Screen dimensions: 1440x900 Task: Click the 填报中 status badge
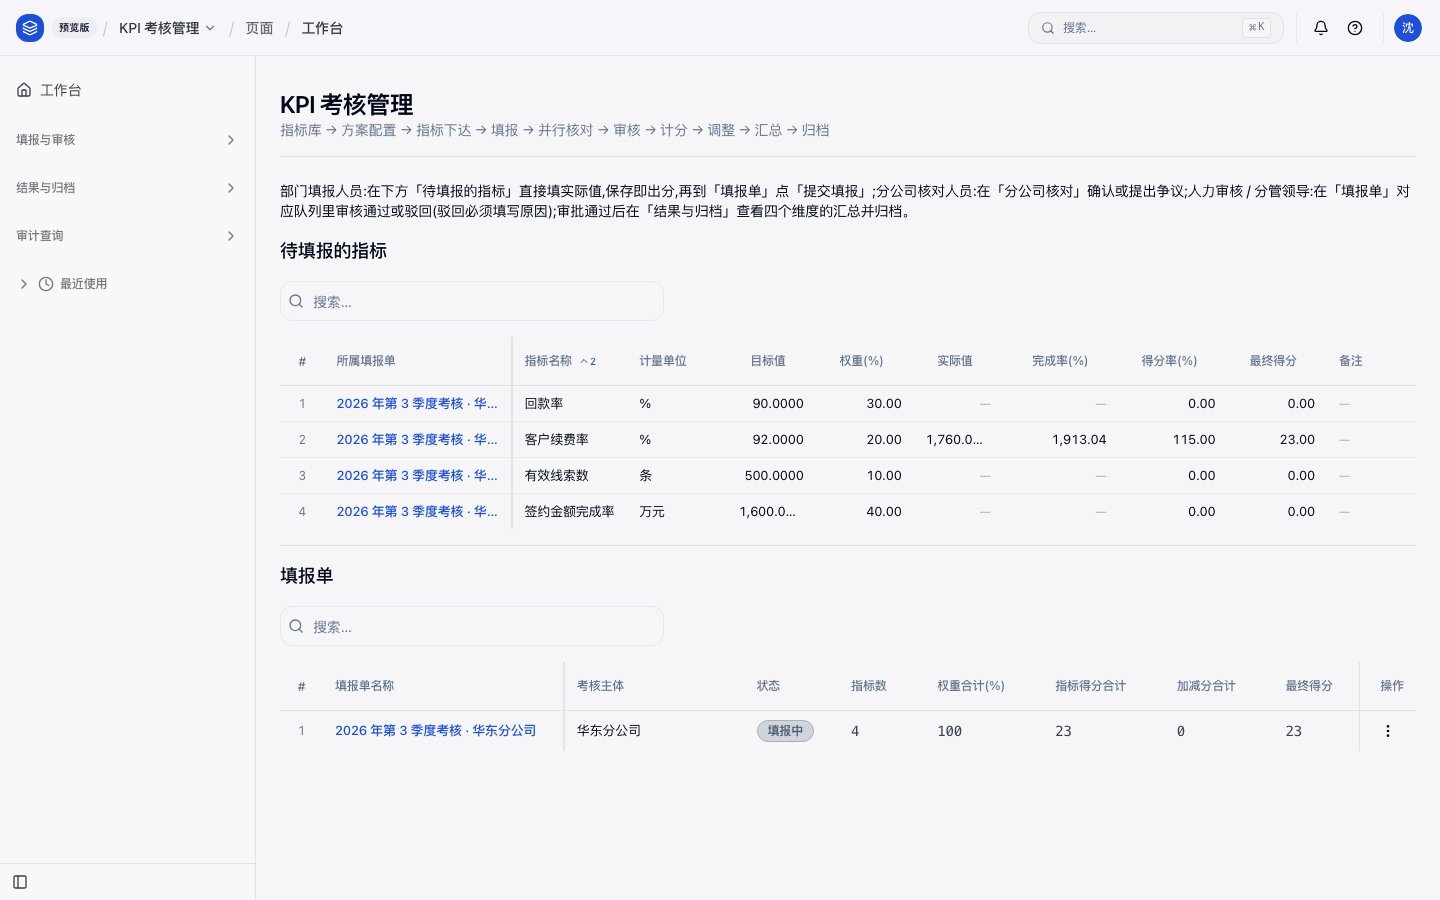tap(785, 731)
